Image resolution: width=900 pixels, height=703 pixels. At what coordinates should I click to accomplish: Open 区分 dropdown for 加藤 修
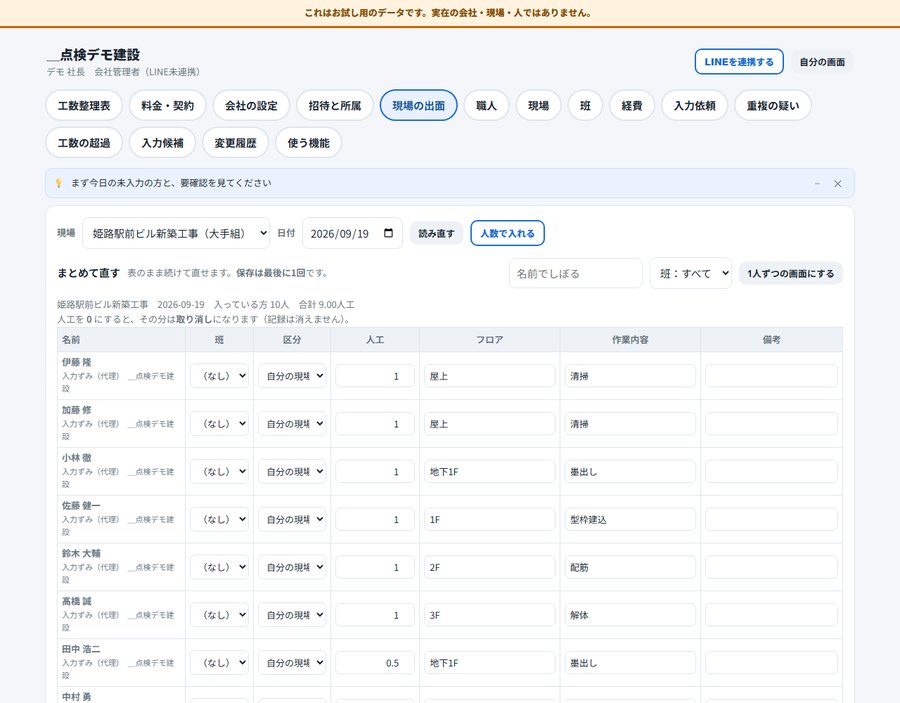(x=292, y=424)
